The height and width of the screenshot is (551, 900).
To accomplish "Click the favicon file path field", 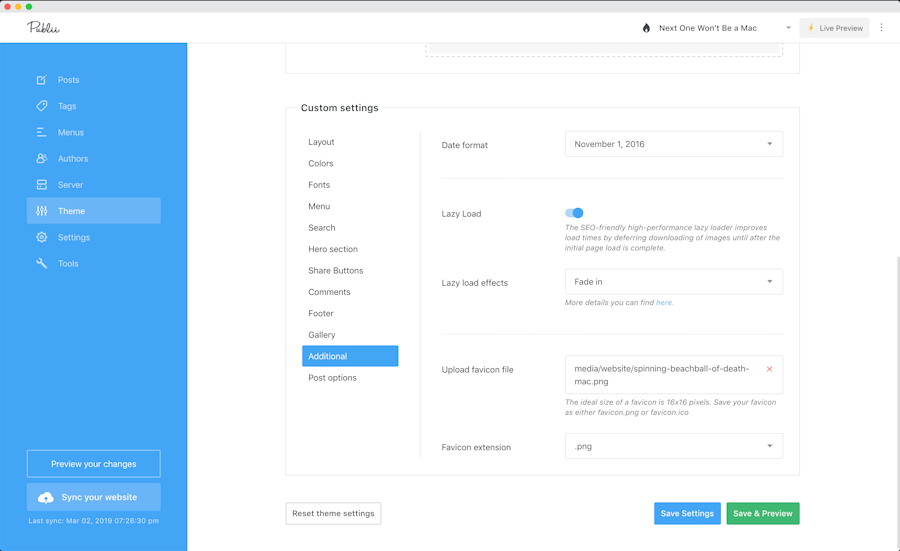I will [661, 375].
